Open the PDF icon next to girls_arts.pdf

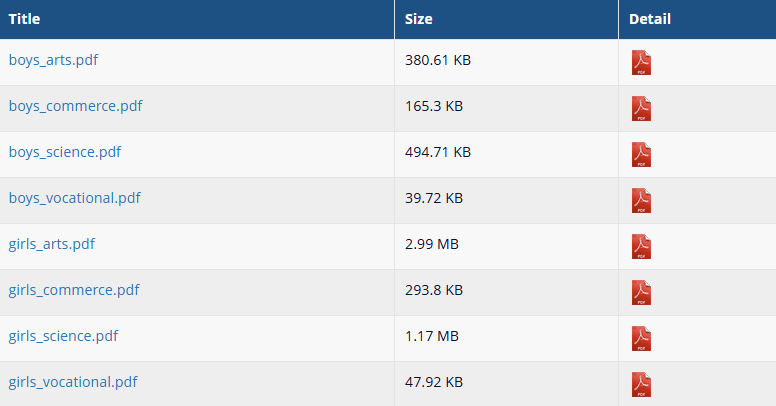click(641, 247)
